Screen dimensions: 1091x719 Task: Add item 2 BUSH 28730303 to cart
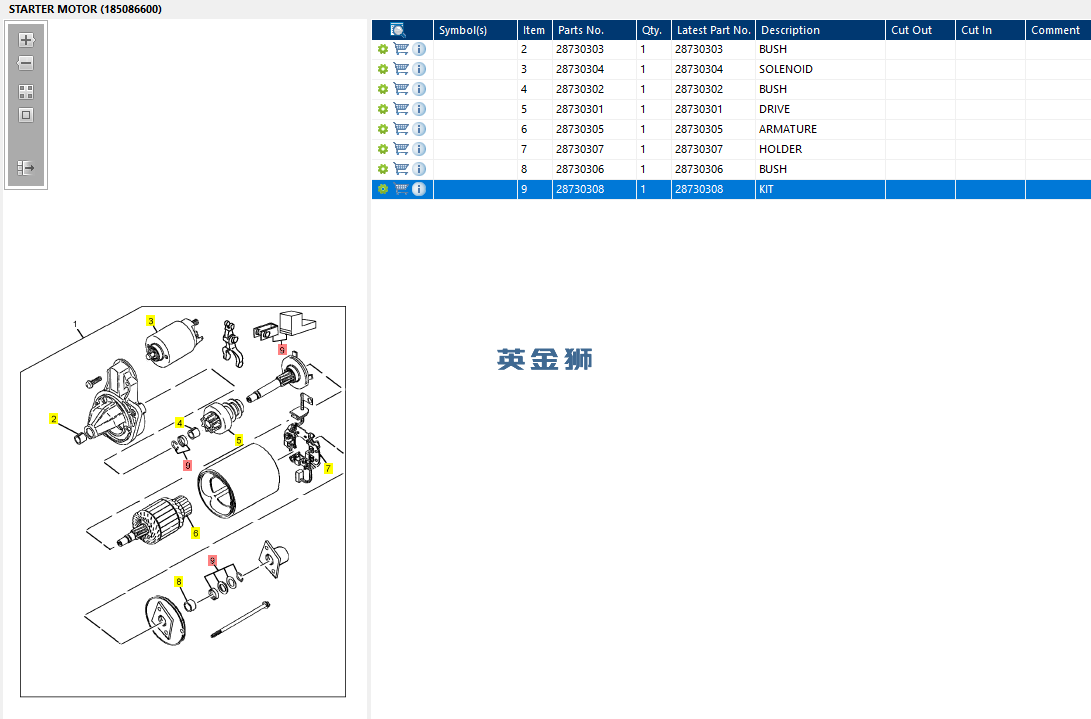pos(401,49)
